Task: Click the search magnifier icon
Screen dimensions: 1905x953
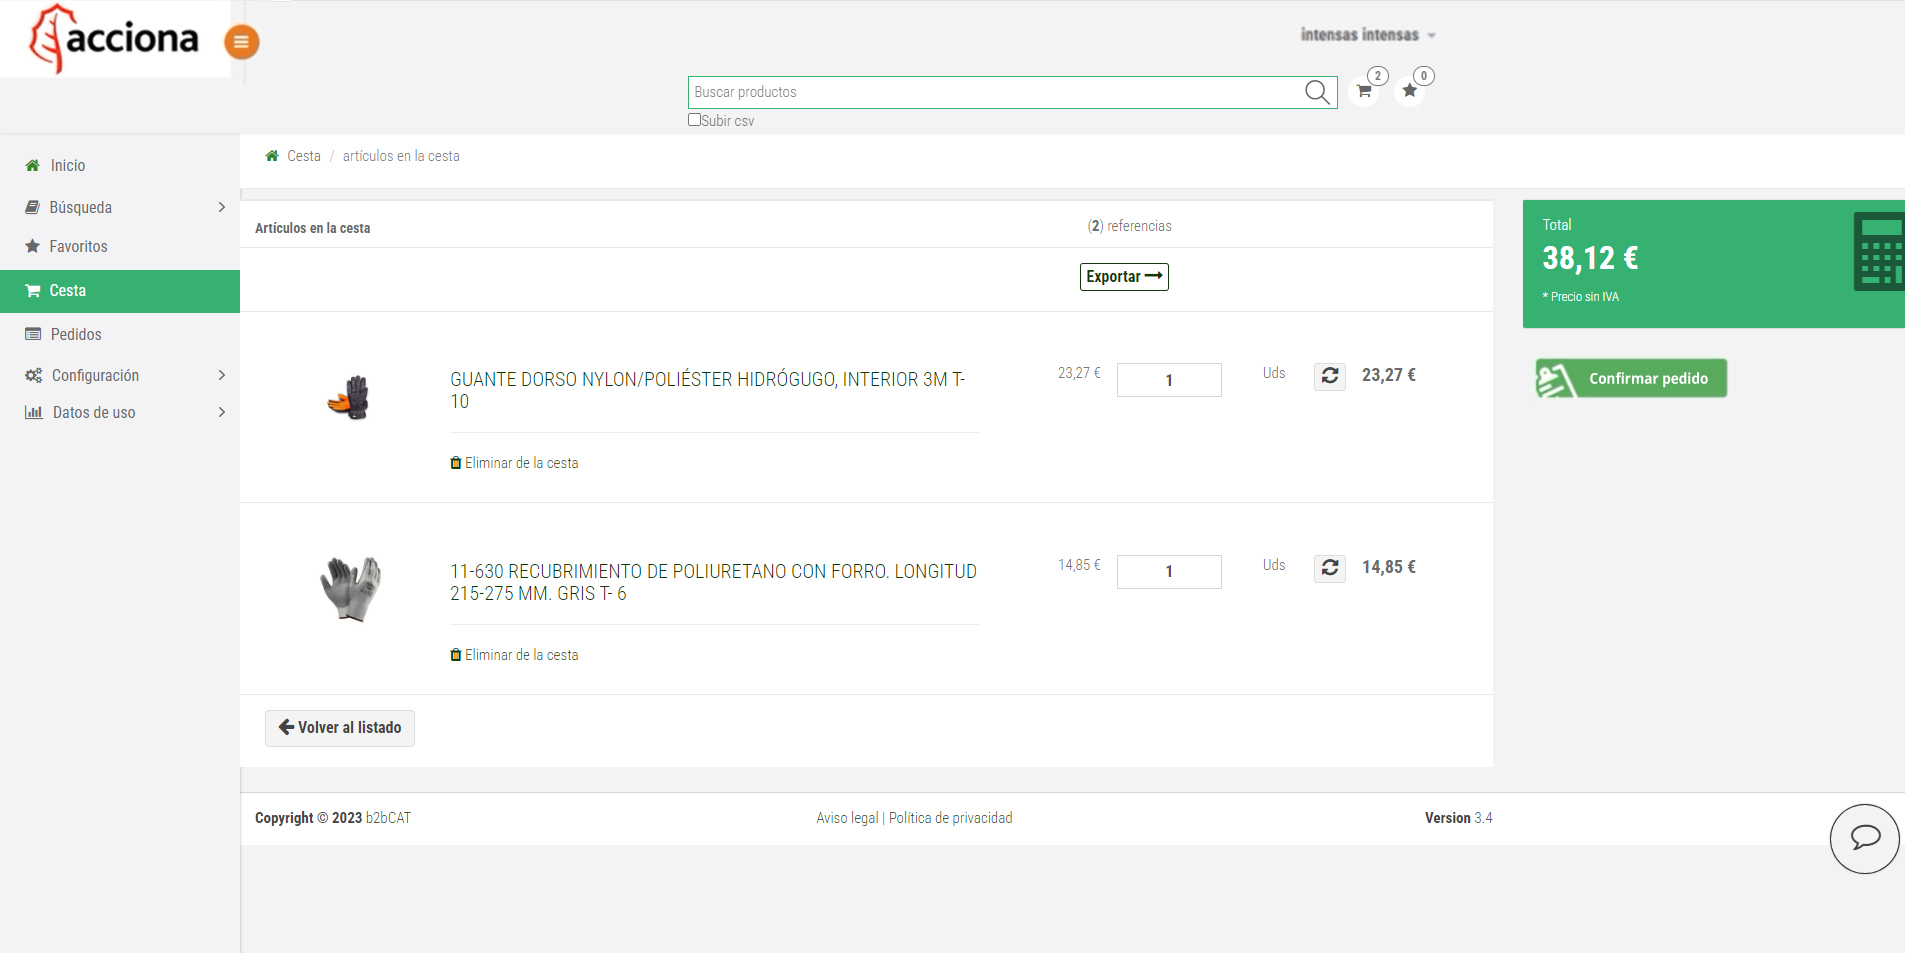Action: pos(1317,92)
